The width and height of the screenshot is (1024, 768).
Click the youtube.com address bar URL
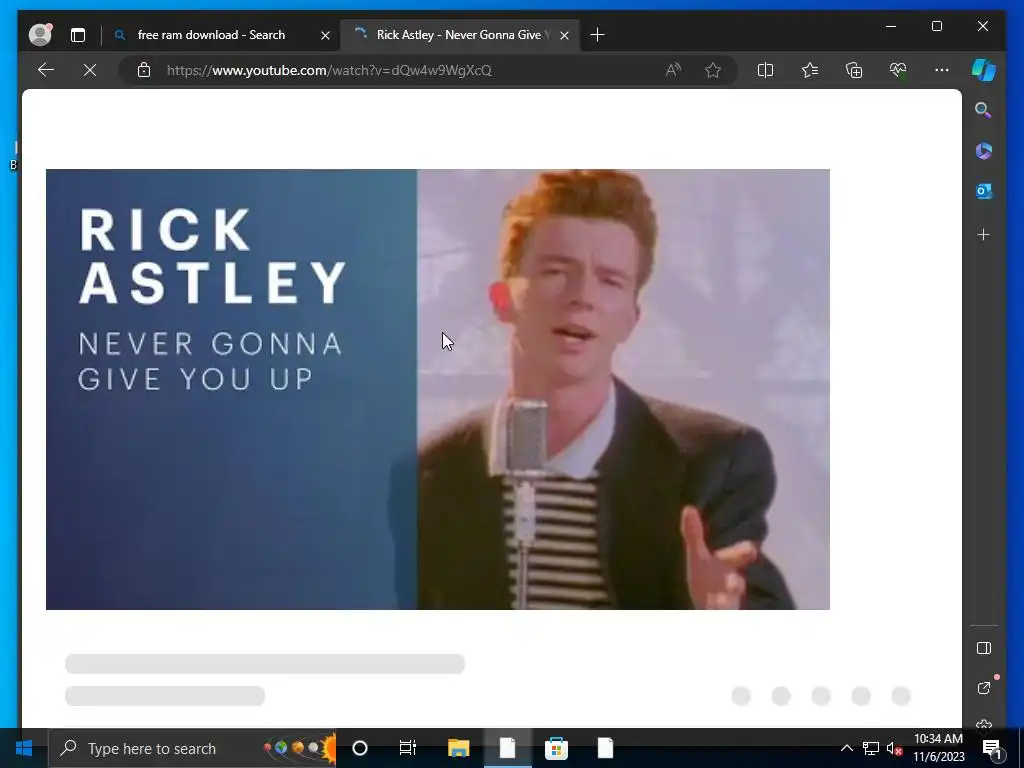pyautogui.click(x=329, y=71)
